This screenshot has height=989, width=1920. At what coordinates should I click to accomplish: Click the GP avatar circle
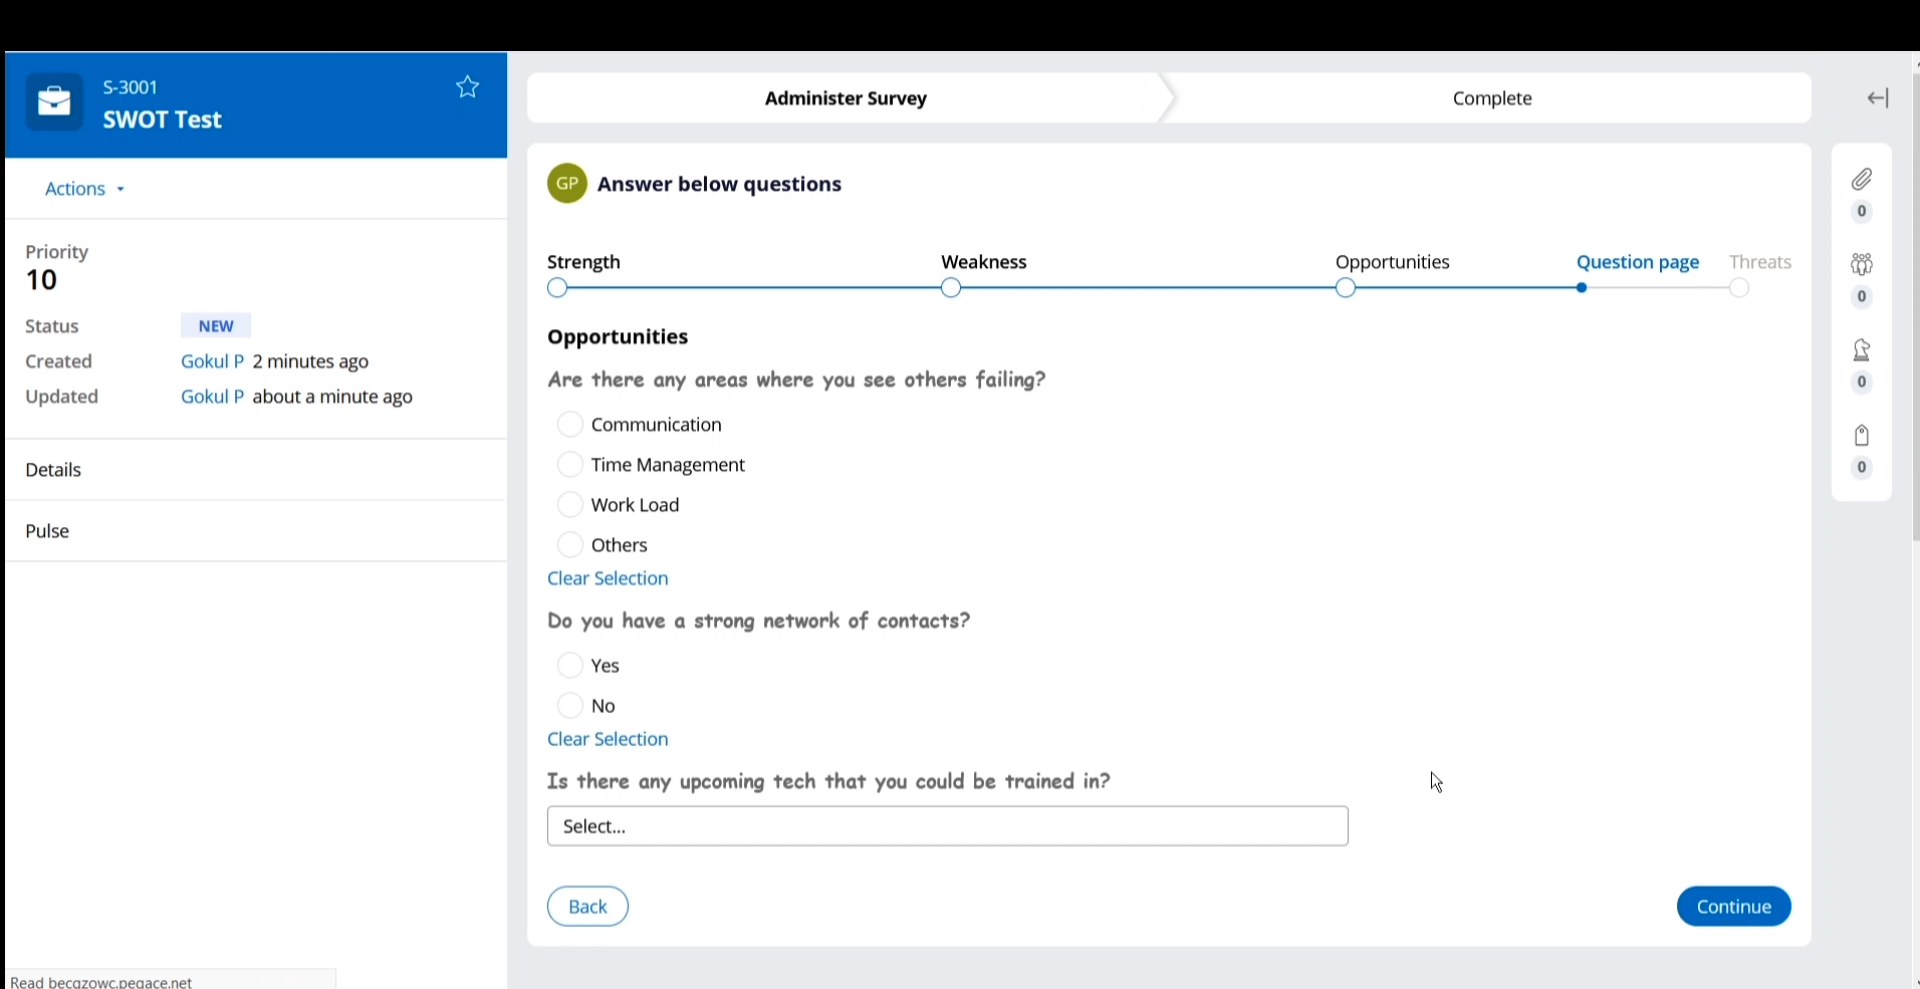(x=567, y=184)
